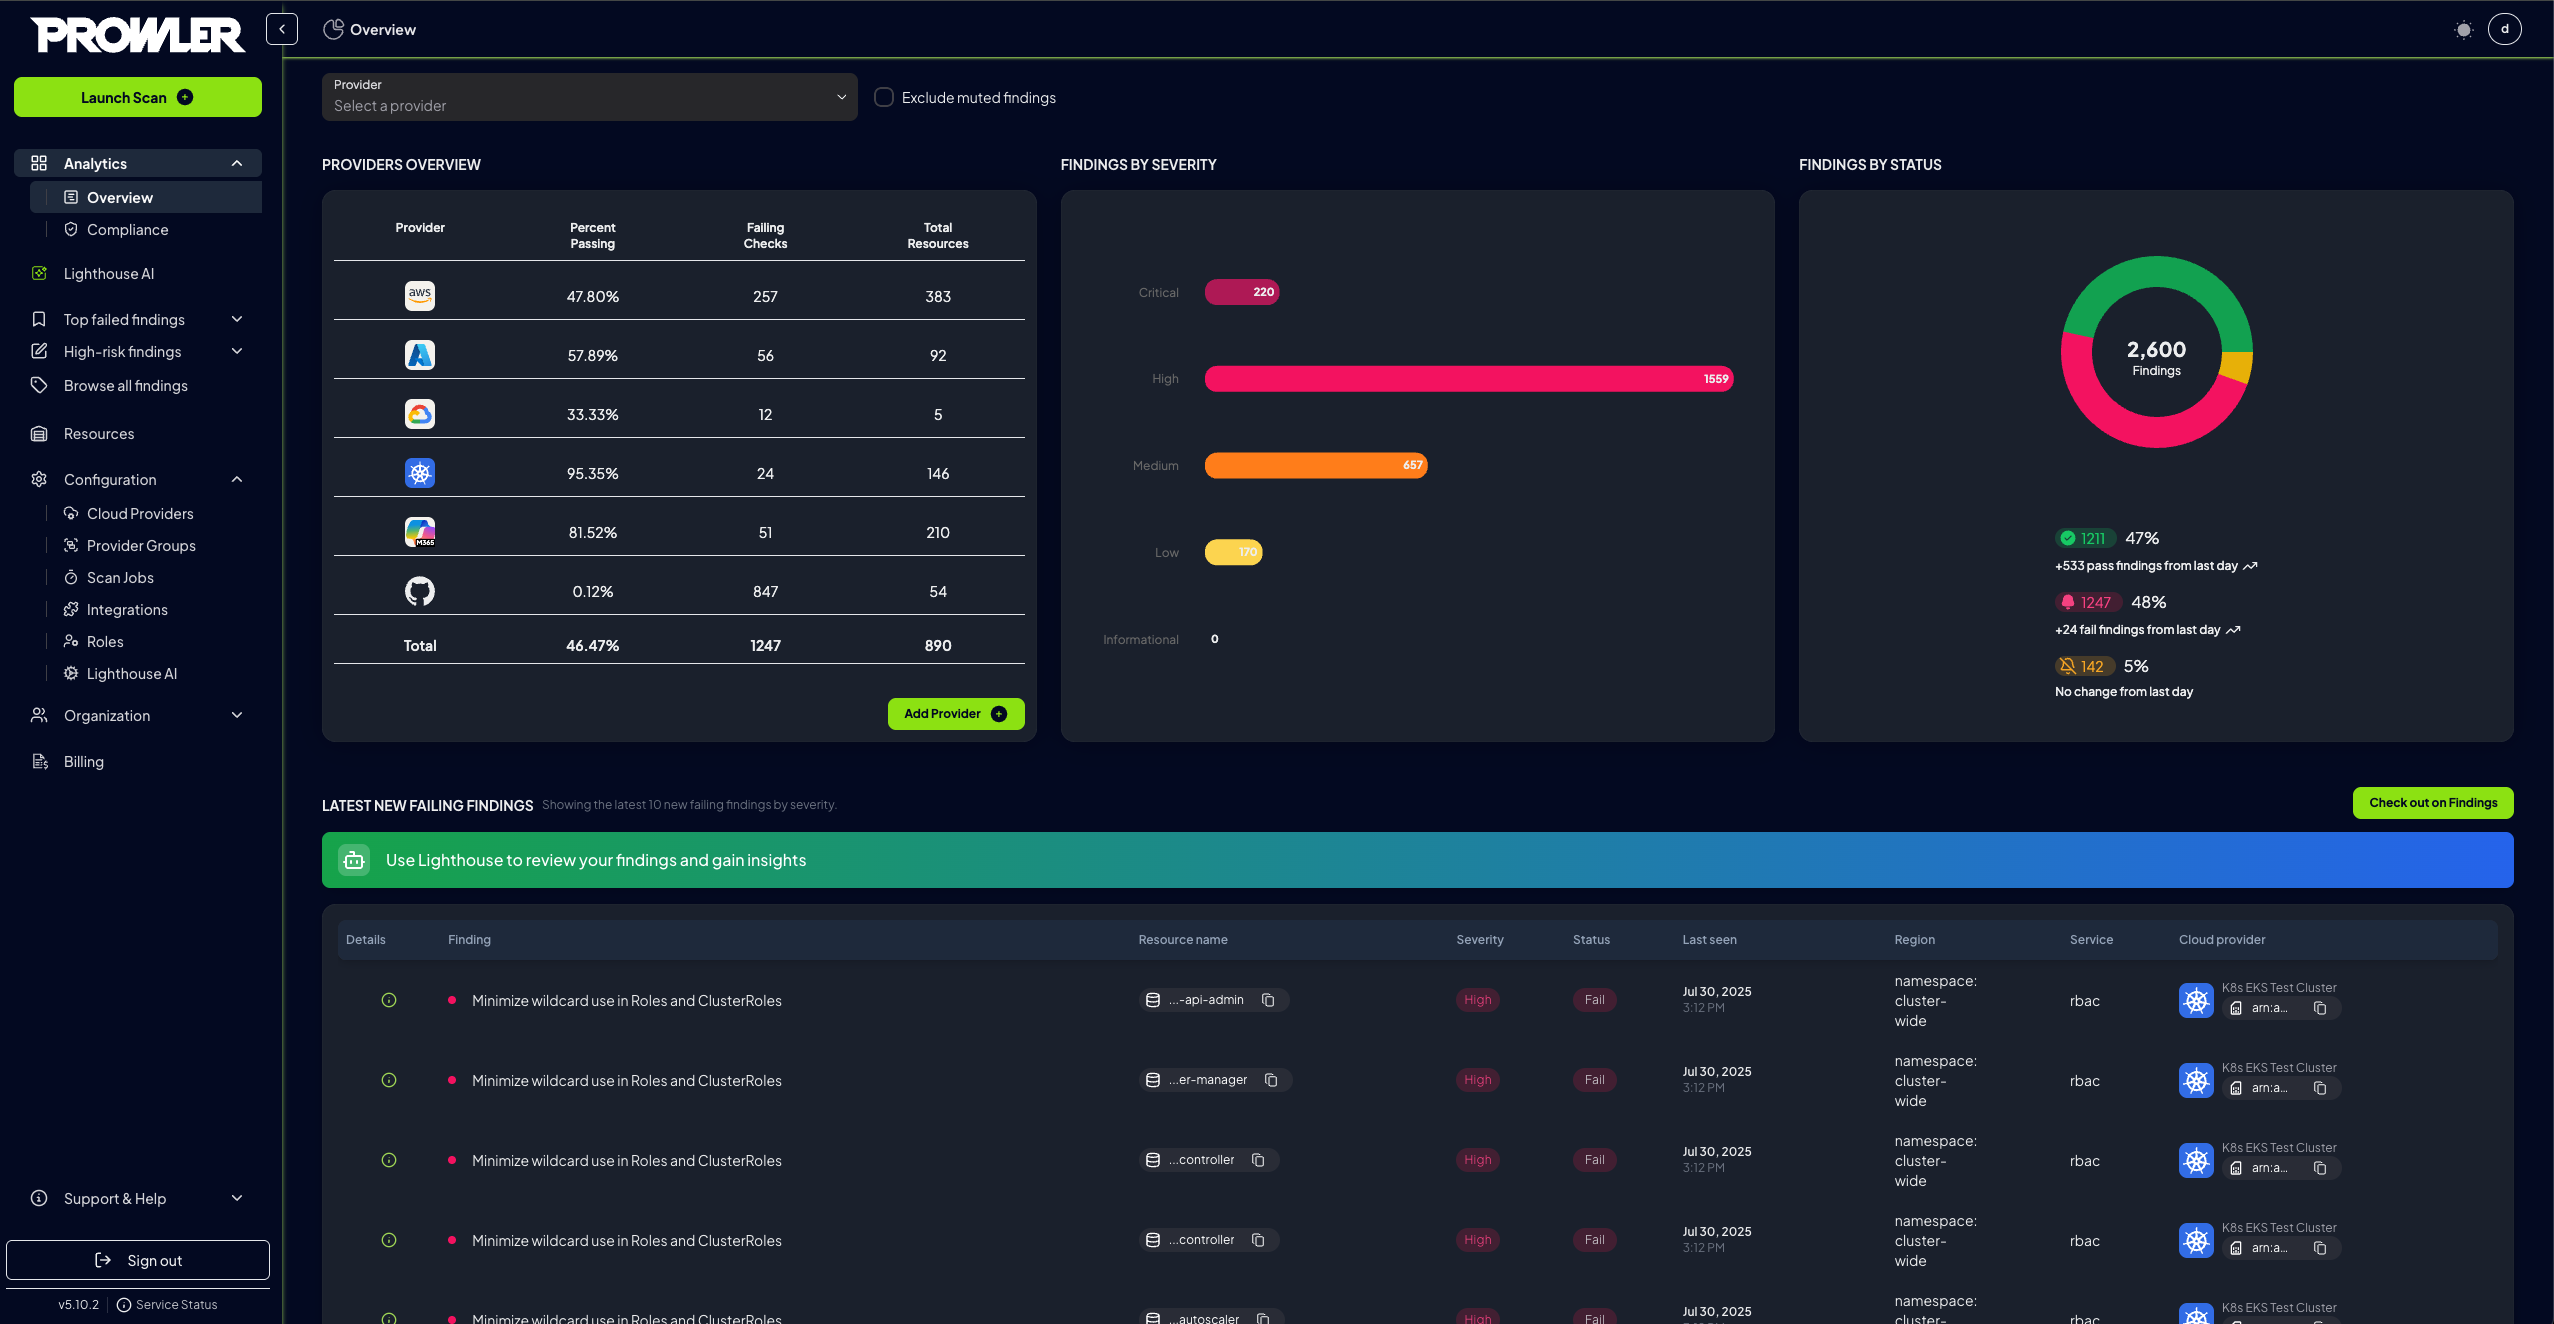The width and height of the screenshot is (2554, 1324).
Task: Click the Kubernetes provider icon in overview table
Action: 420,473
